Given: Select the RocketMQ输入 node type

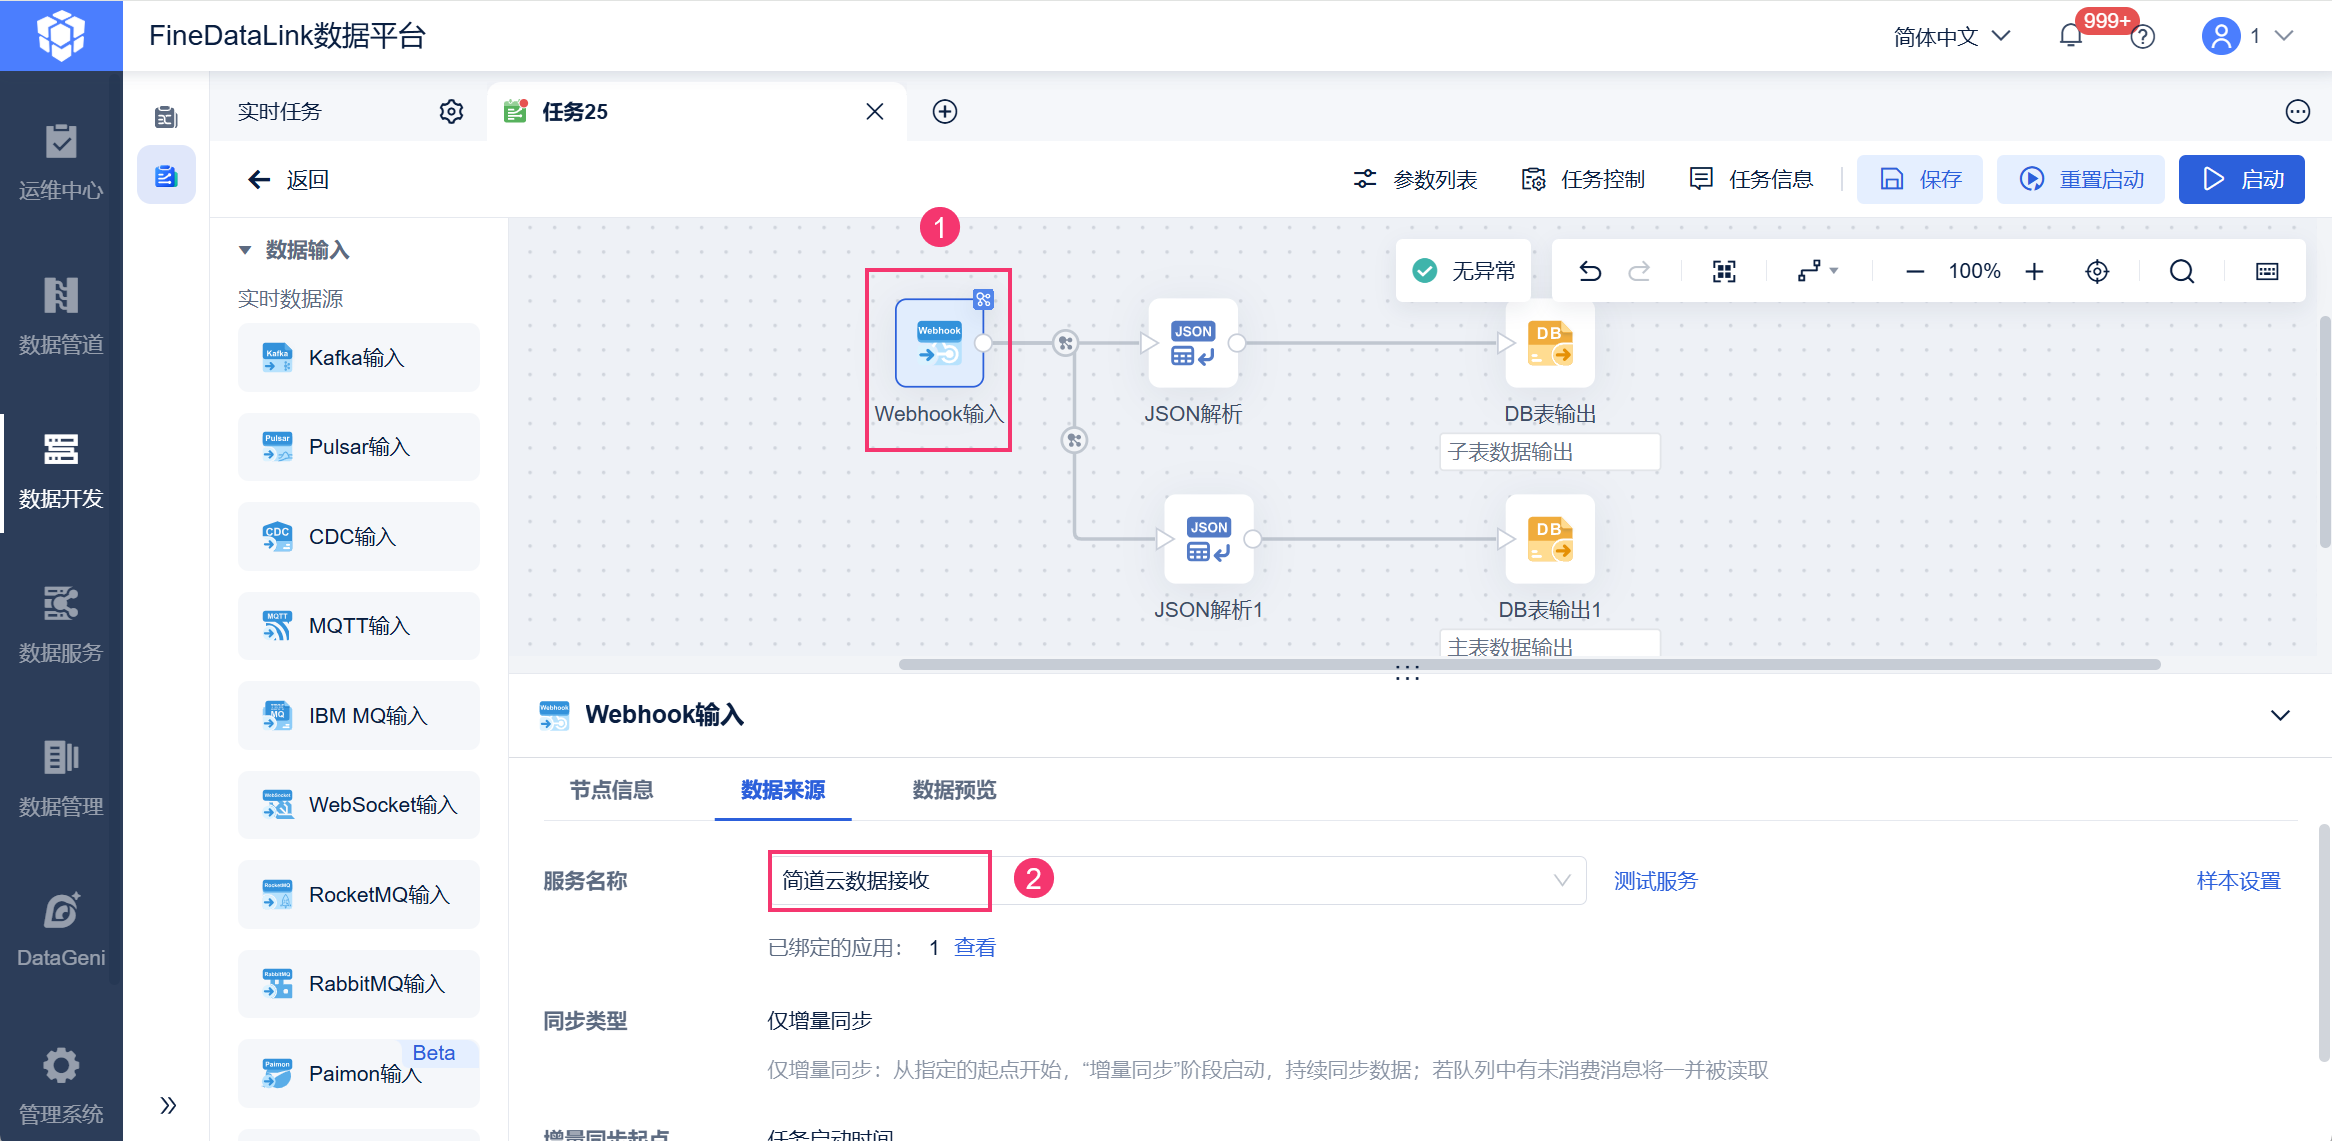Looking at the screenshot, I should [359, 895].
